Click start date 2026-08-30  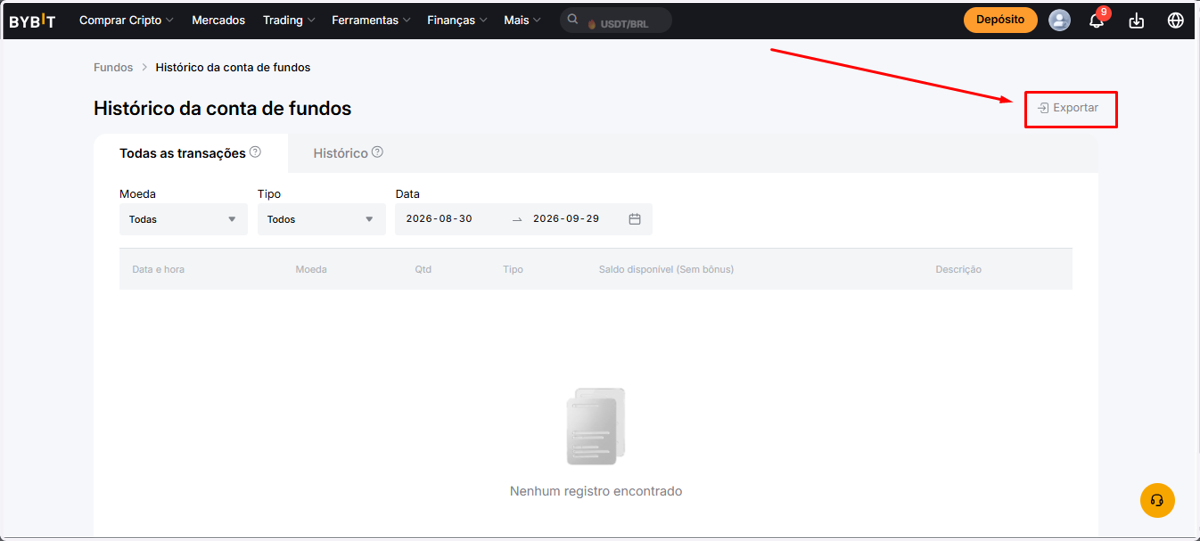(439, 219)
